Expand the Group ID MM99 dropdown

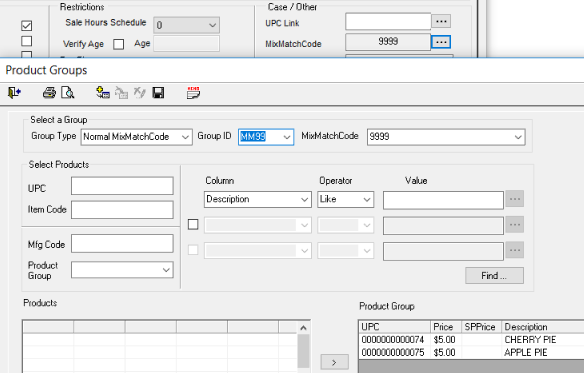(x=266, y=137)
